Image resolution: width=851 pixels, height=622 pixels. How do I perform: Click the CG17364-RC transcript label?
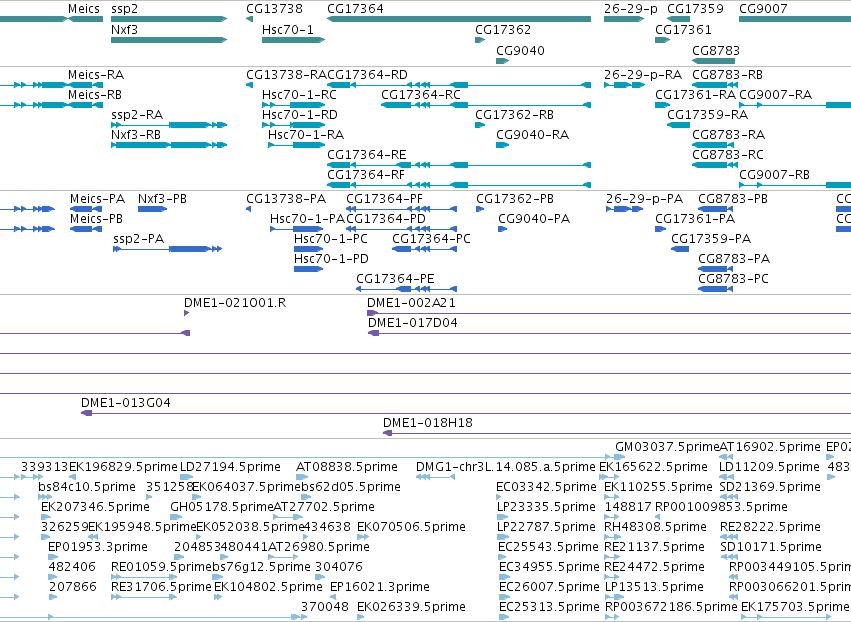[421, 94]
